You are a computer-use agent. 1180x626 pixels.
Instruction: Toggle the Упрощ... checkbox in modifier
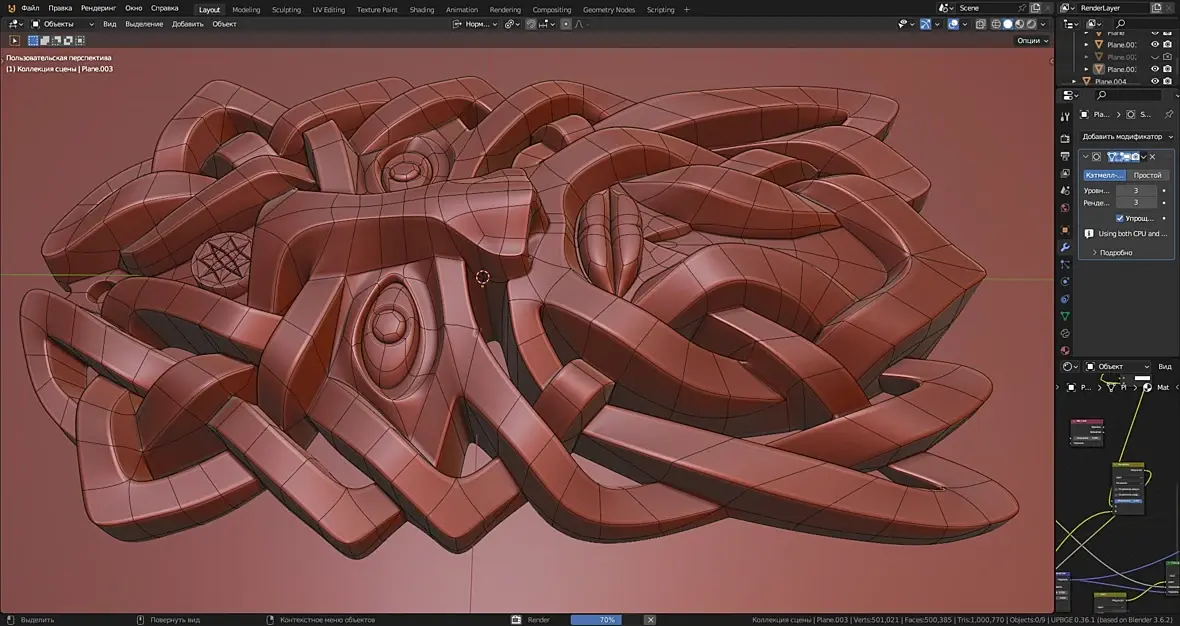click(x=1120, y=218)
